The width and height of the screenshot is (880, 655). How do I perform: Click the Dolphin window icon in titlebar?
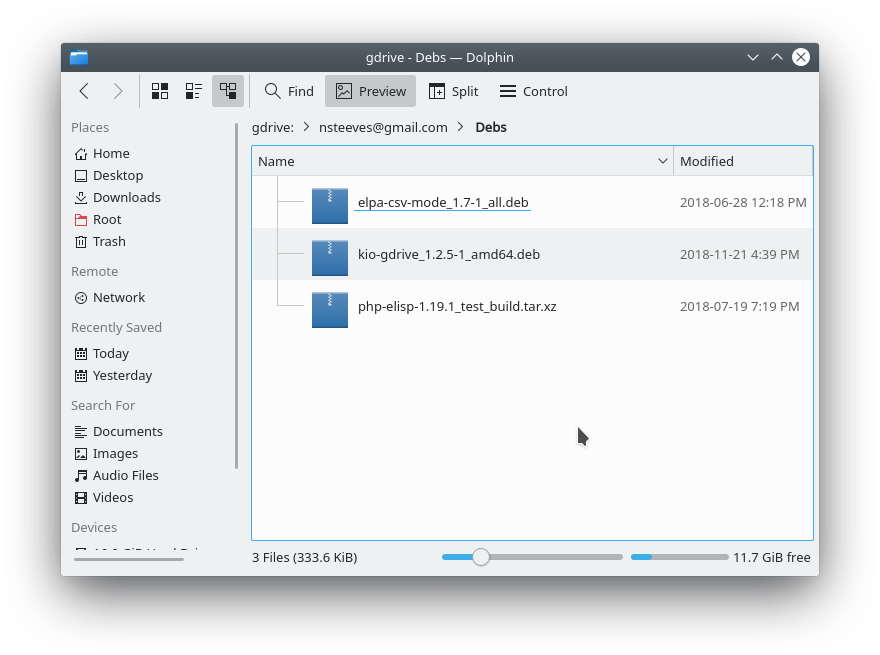[x=79, y=57]
